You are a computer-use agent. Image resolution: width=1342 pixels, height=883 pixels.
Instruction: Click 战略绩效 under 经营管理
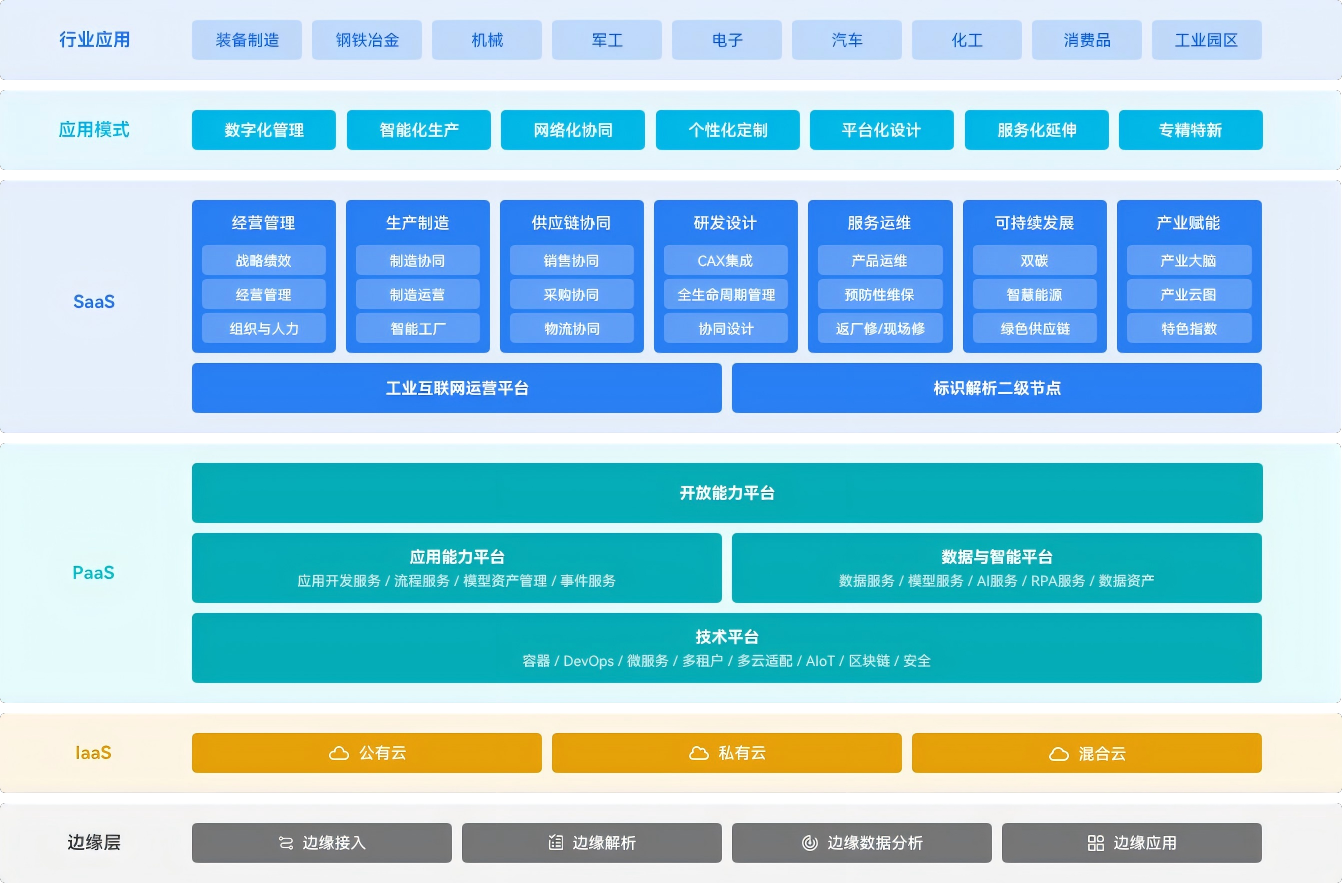[264, 261]
